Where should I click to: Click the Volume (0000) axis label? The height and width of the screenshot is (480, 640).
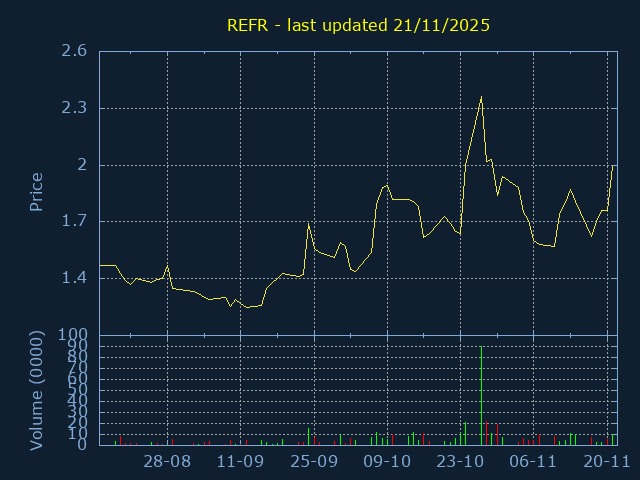click(x=36, y=390)
